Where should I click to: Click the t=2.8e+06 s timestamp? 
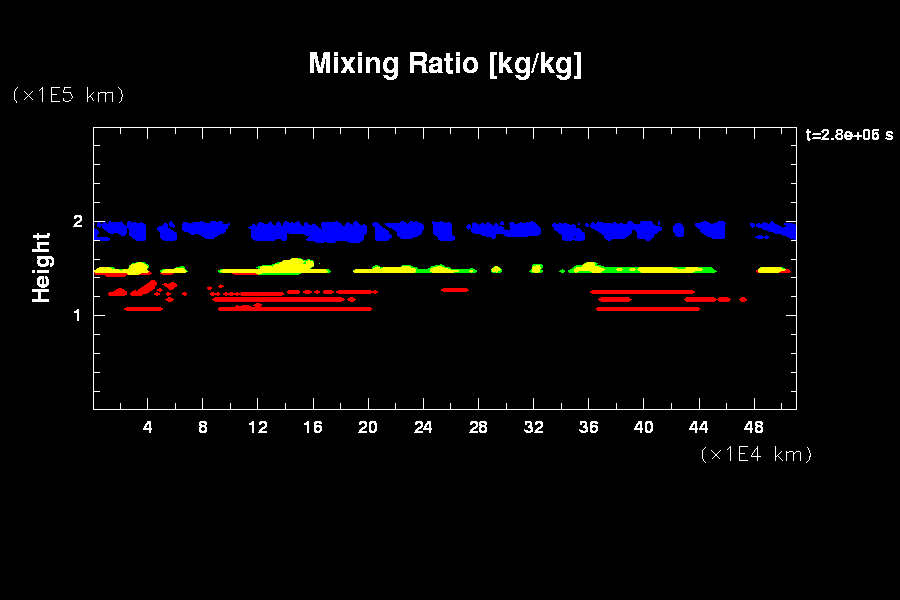coord(849,135)
